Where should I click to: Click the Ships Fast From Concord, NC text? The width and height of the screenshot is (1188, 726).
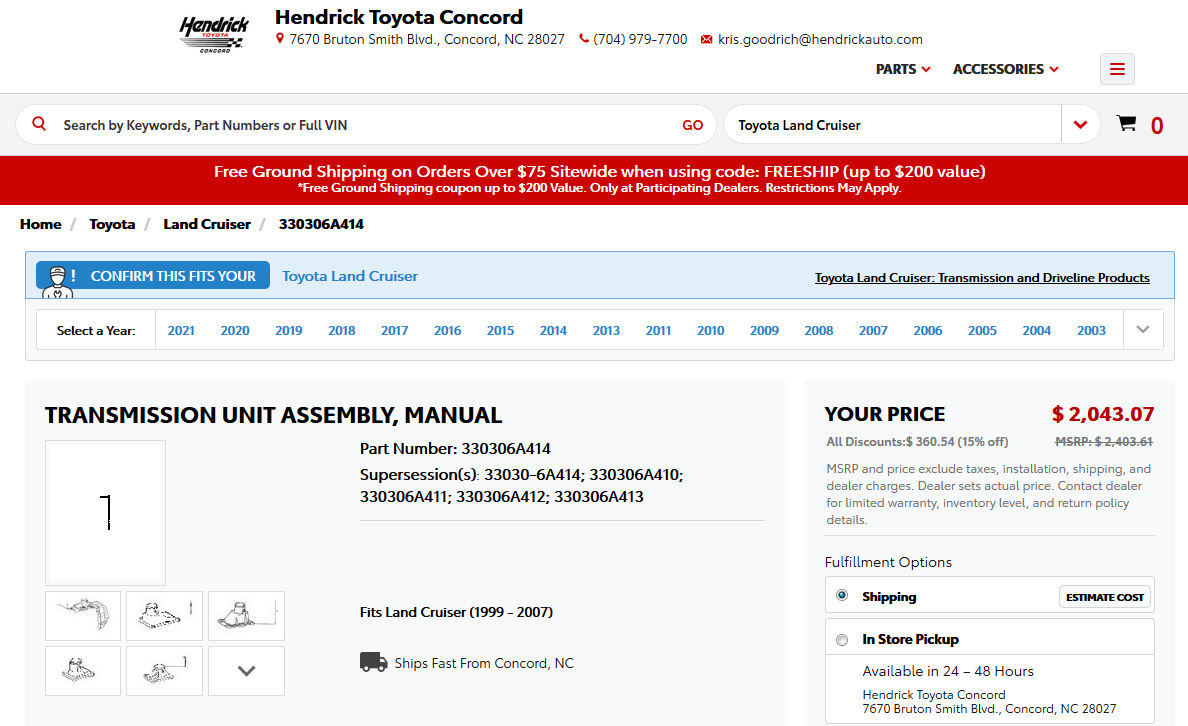click(484, 663)
